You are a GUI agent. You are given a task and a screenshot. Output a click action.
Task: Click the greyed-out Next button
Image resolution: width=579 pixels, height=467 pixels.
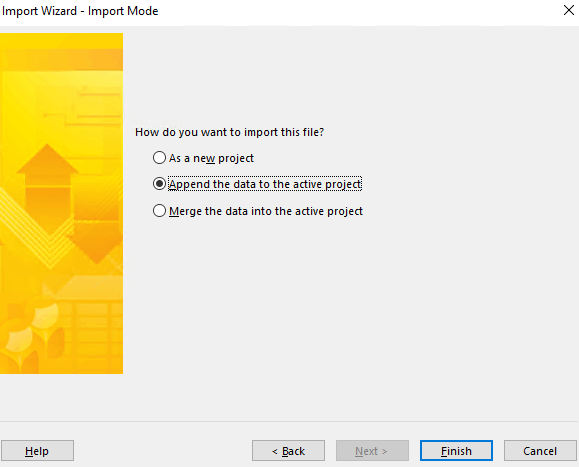tap(372, 450)
